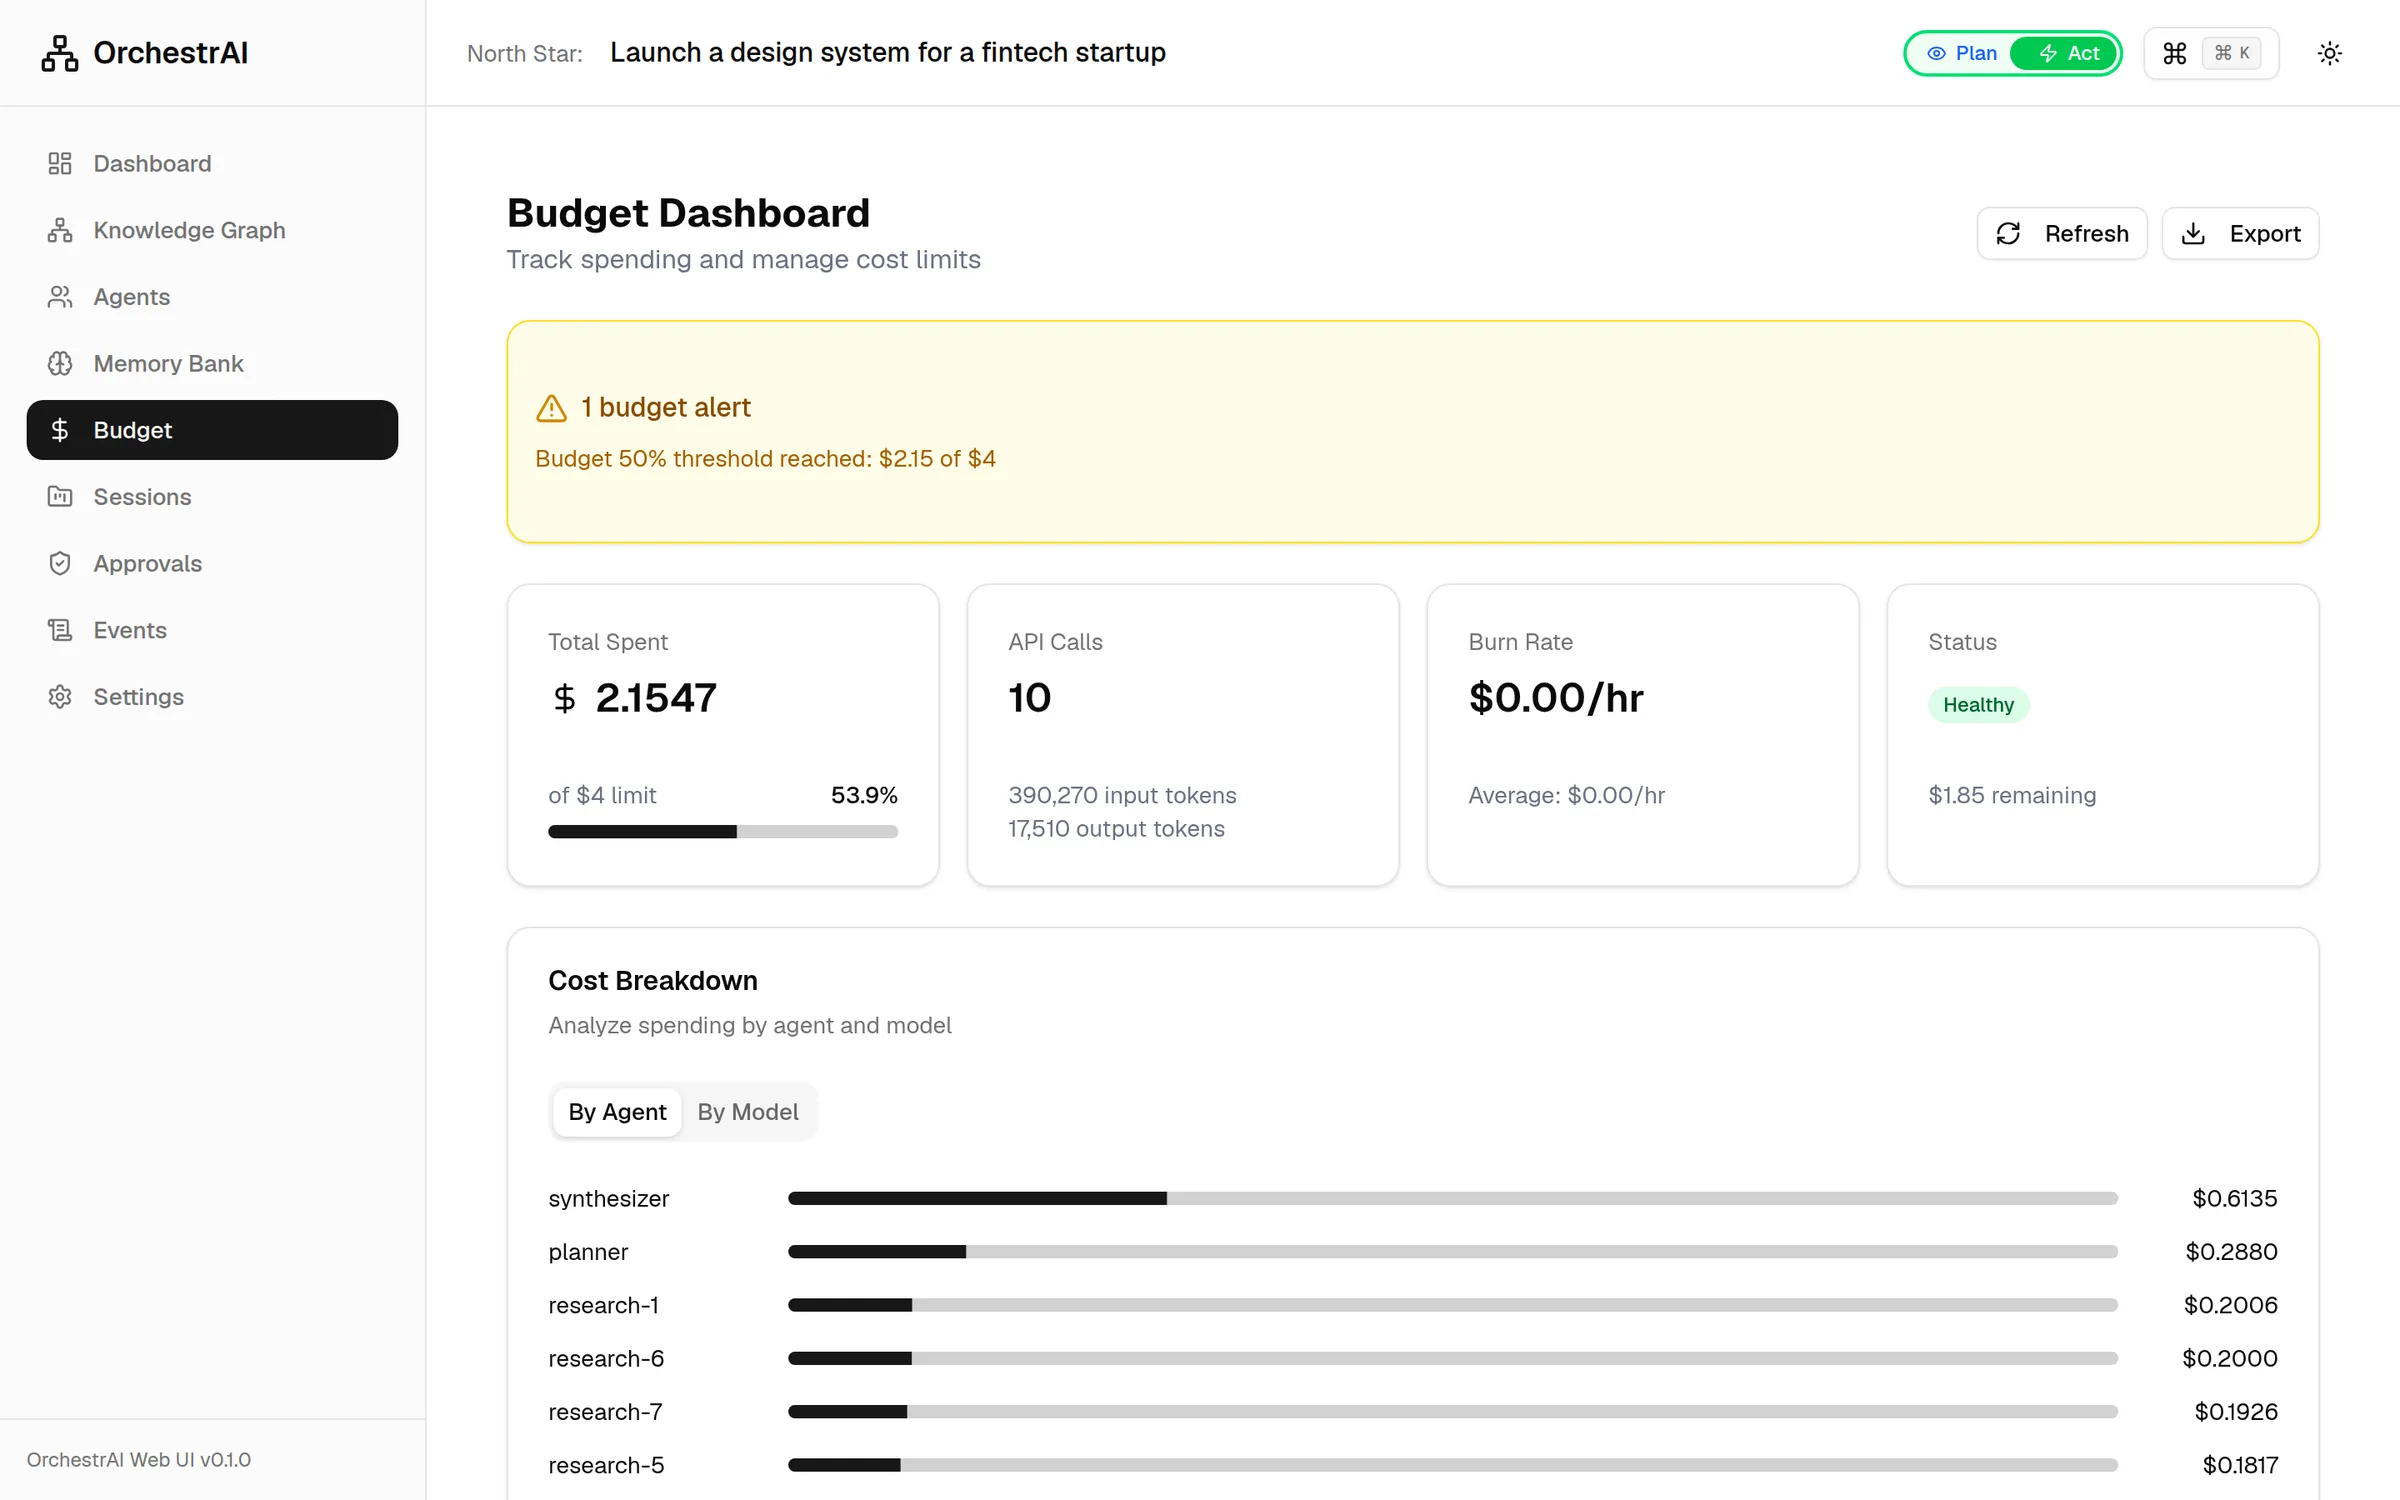Screen dimensions: 2400x1500
Task: Click the research-6 cost value $0.2000
Action: tap(2229, 1358)
